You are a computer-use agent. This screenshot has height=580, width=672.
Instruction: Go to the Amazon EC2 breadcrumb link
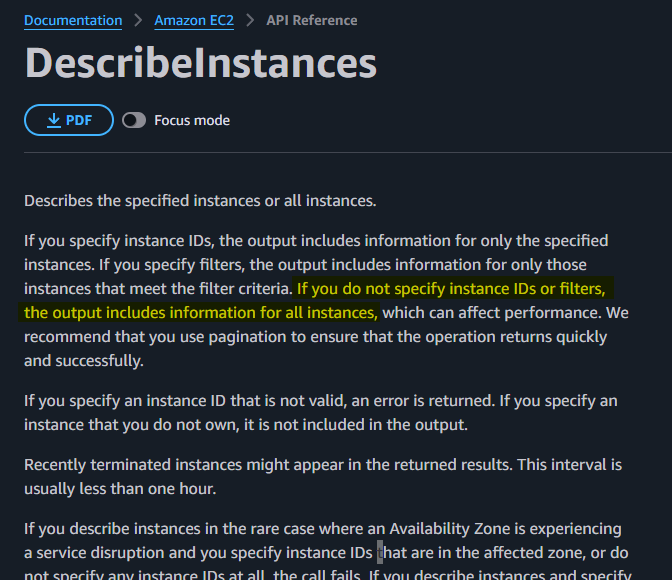coord(194,20)
